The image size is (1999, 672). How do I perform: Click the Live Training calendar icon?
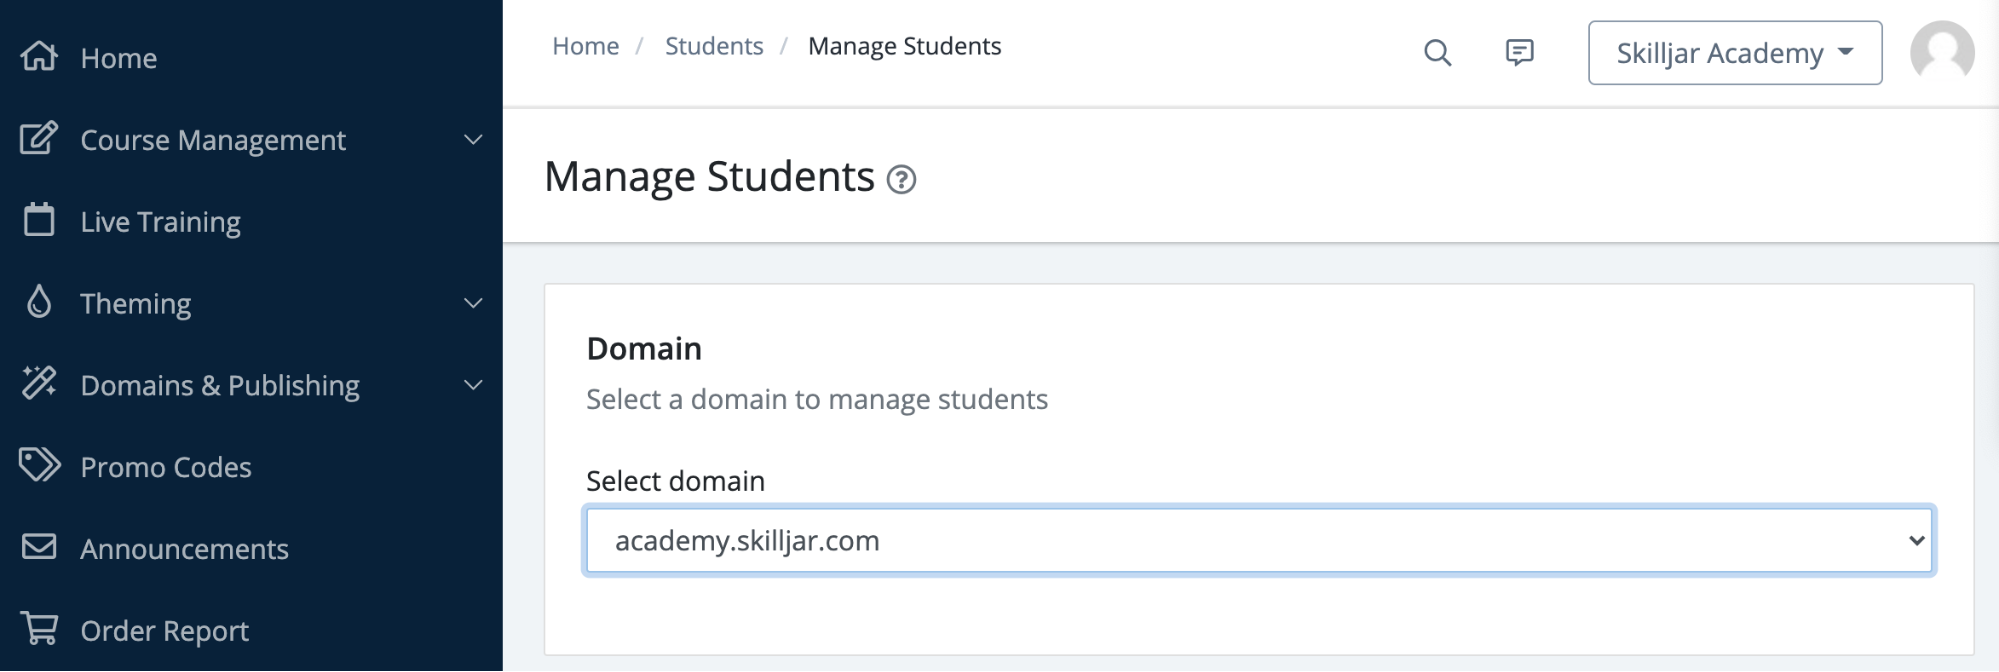[x=39, y=220]
